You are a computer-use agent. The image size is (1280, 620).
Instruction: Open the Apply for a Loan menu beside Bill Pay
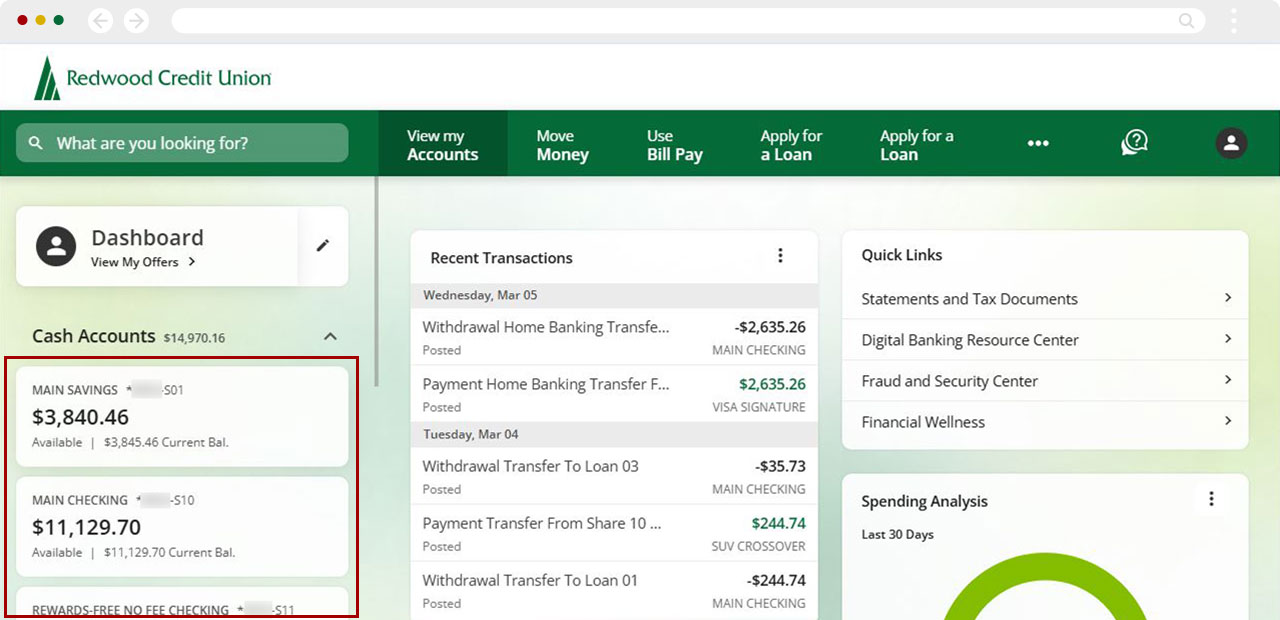[x=791, y=145]
